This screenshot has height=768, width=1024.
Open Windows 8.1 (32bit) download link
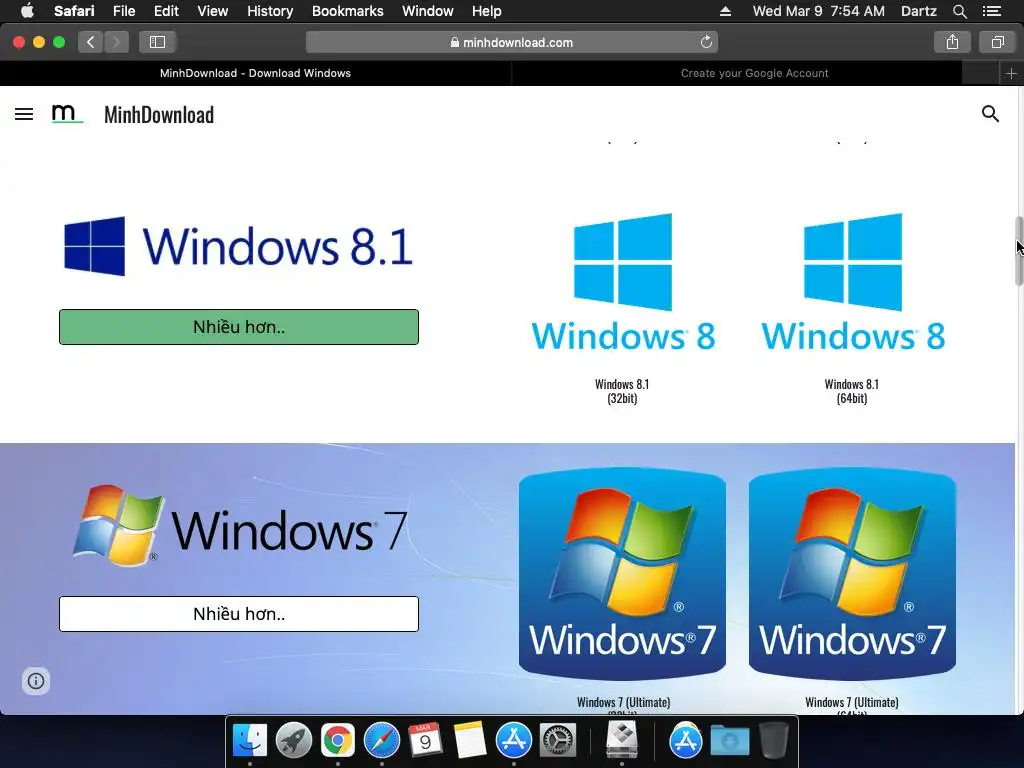pos(622,391)
